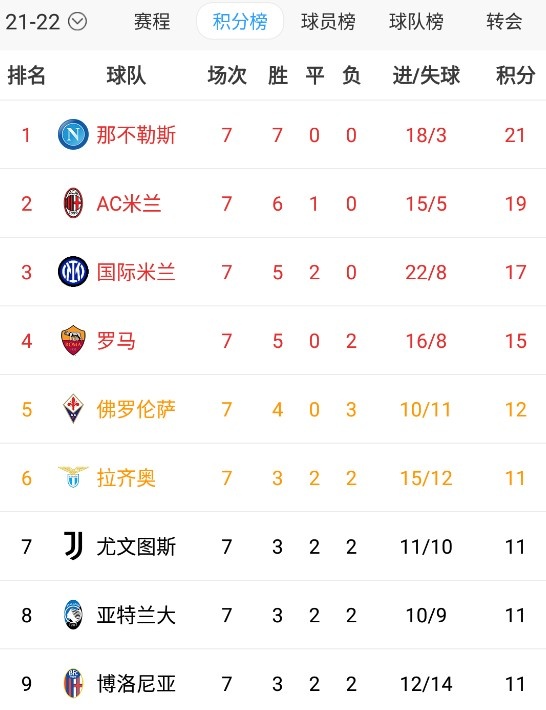Open the 21-22 season dropdown arrow
The height and width of the screenshot is (710, 546).
(77, 21)
